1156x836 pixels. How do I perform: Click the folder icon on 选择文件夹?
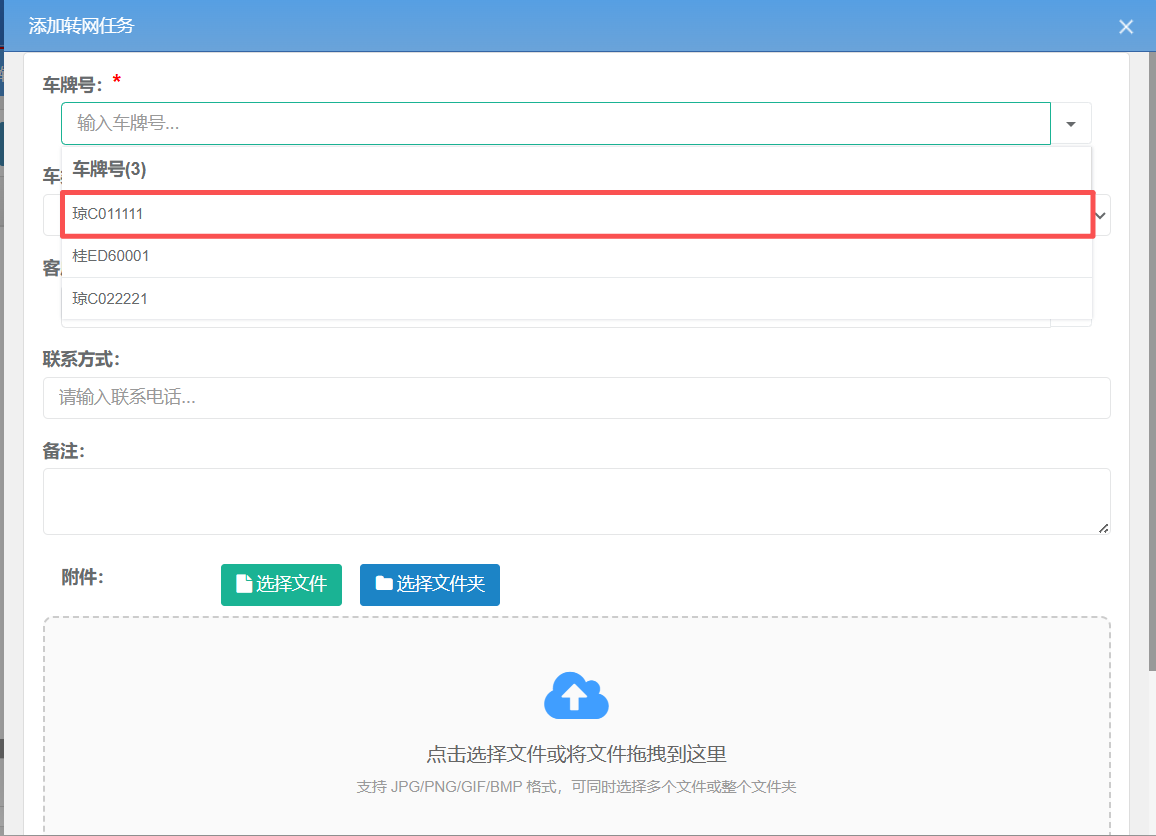pyautogui.click(x=383, y=584)
